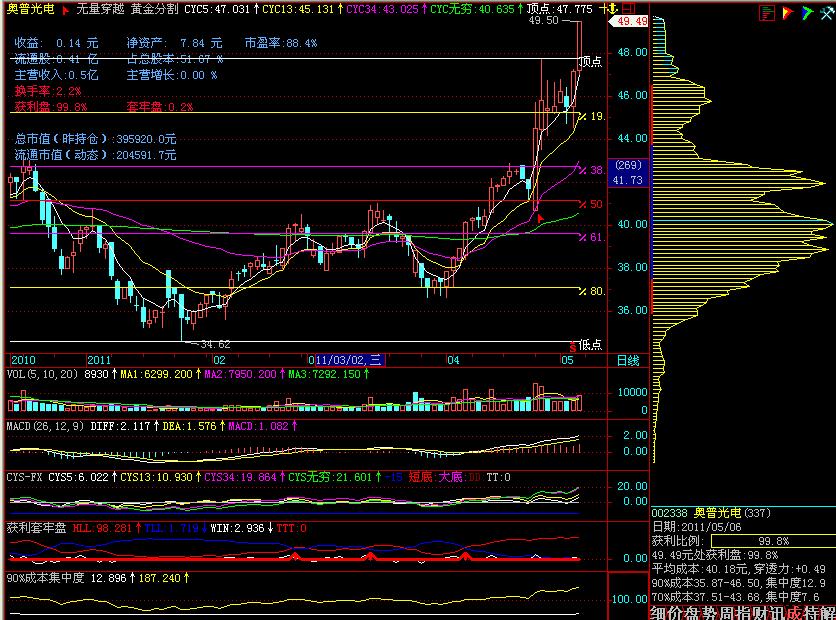Click the 换手率:2.2% value
The image size is (836, 620).
(x=48, y=91)
